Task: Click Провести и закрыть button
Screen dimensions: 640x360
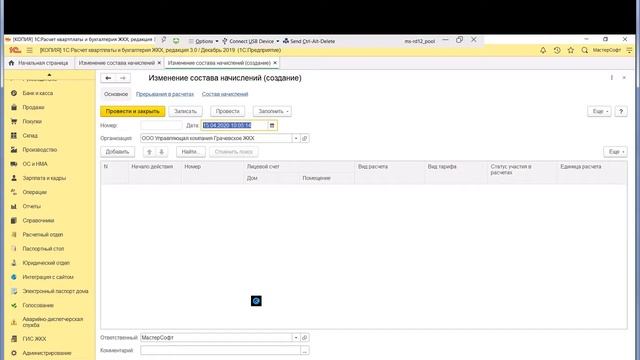Action: point(133,111)
